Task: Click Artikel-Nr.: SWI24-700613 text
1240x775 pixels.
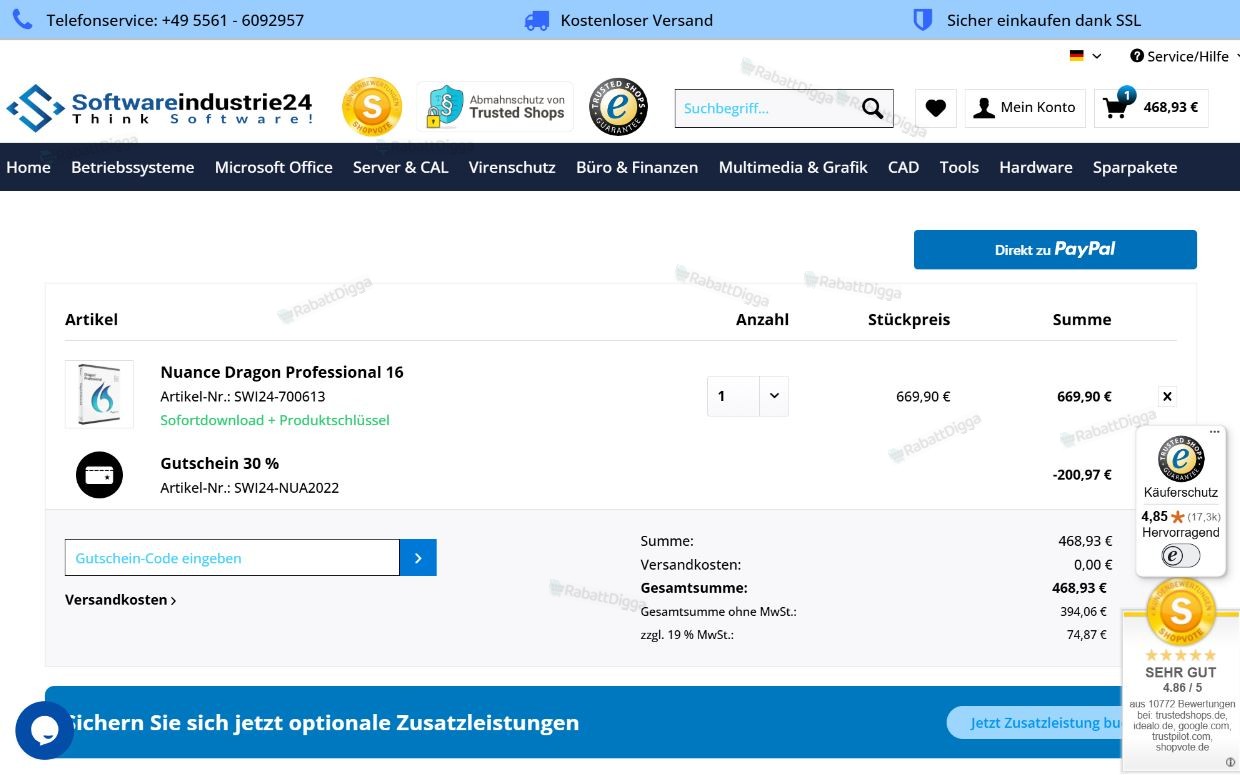Action: point(243,396)
